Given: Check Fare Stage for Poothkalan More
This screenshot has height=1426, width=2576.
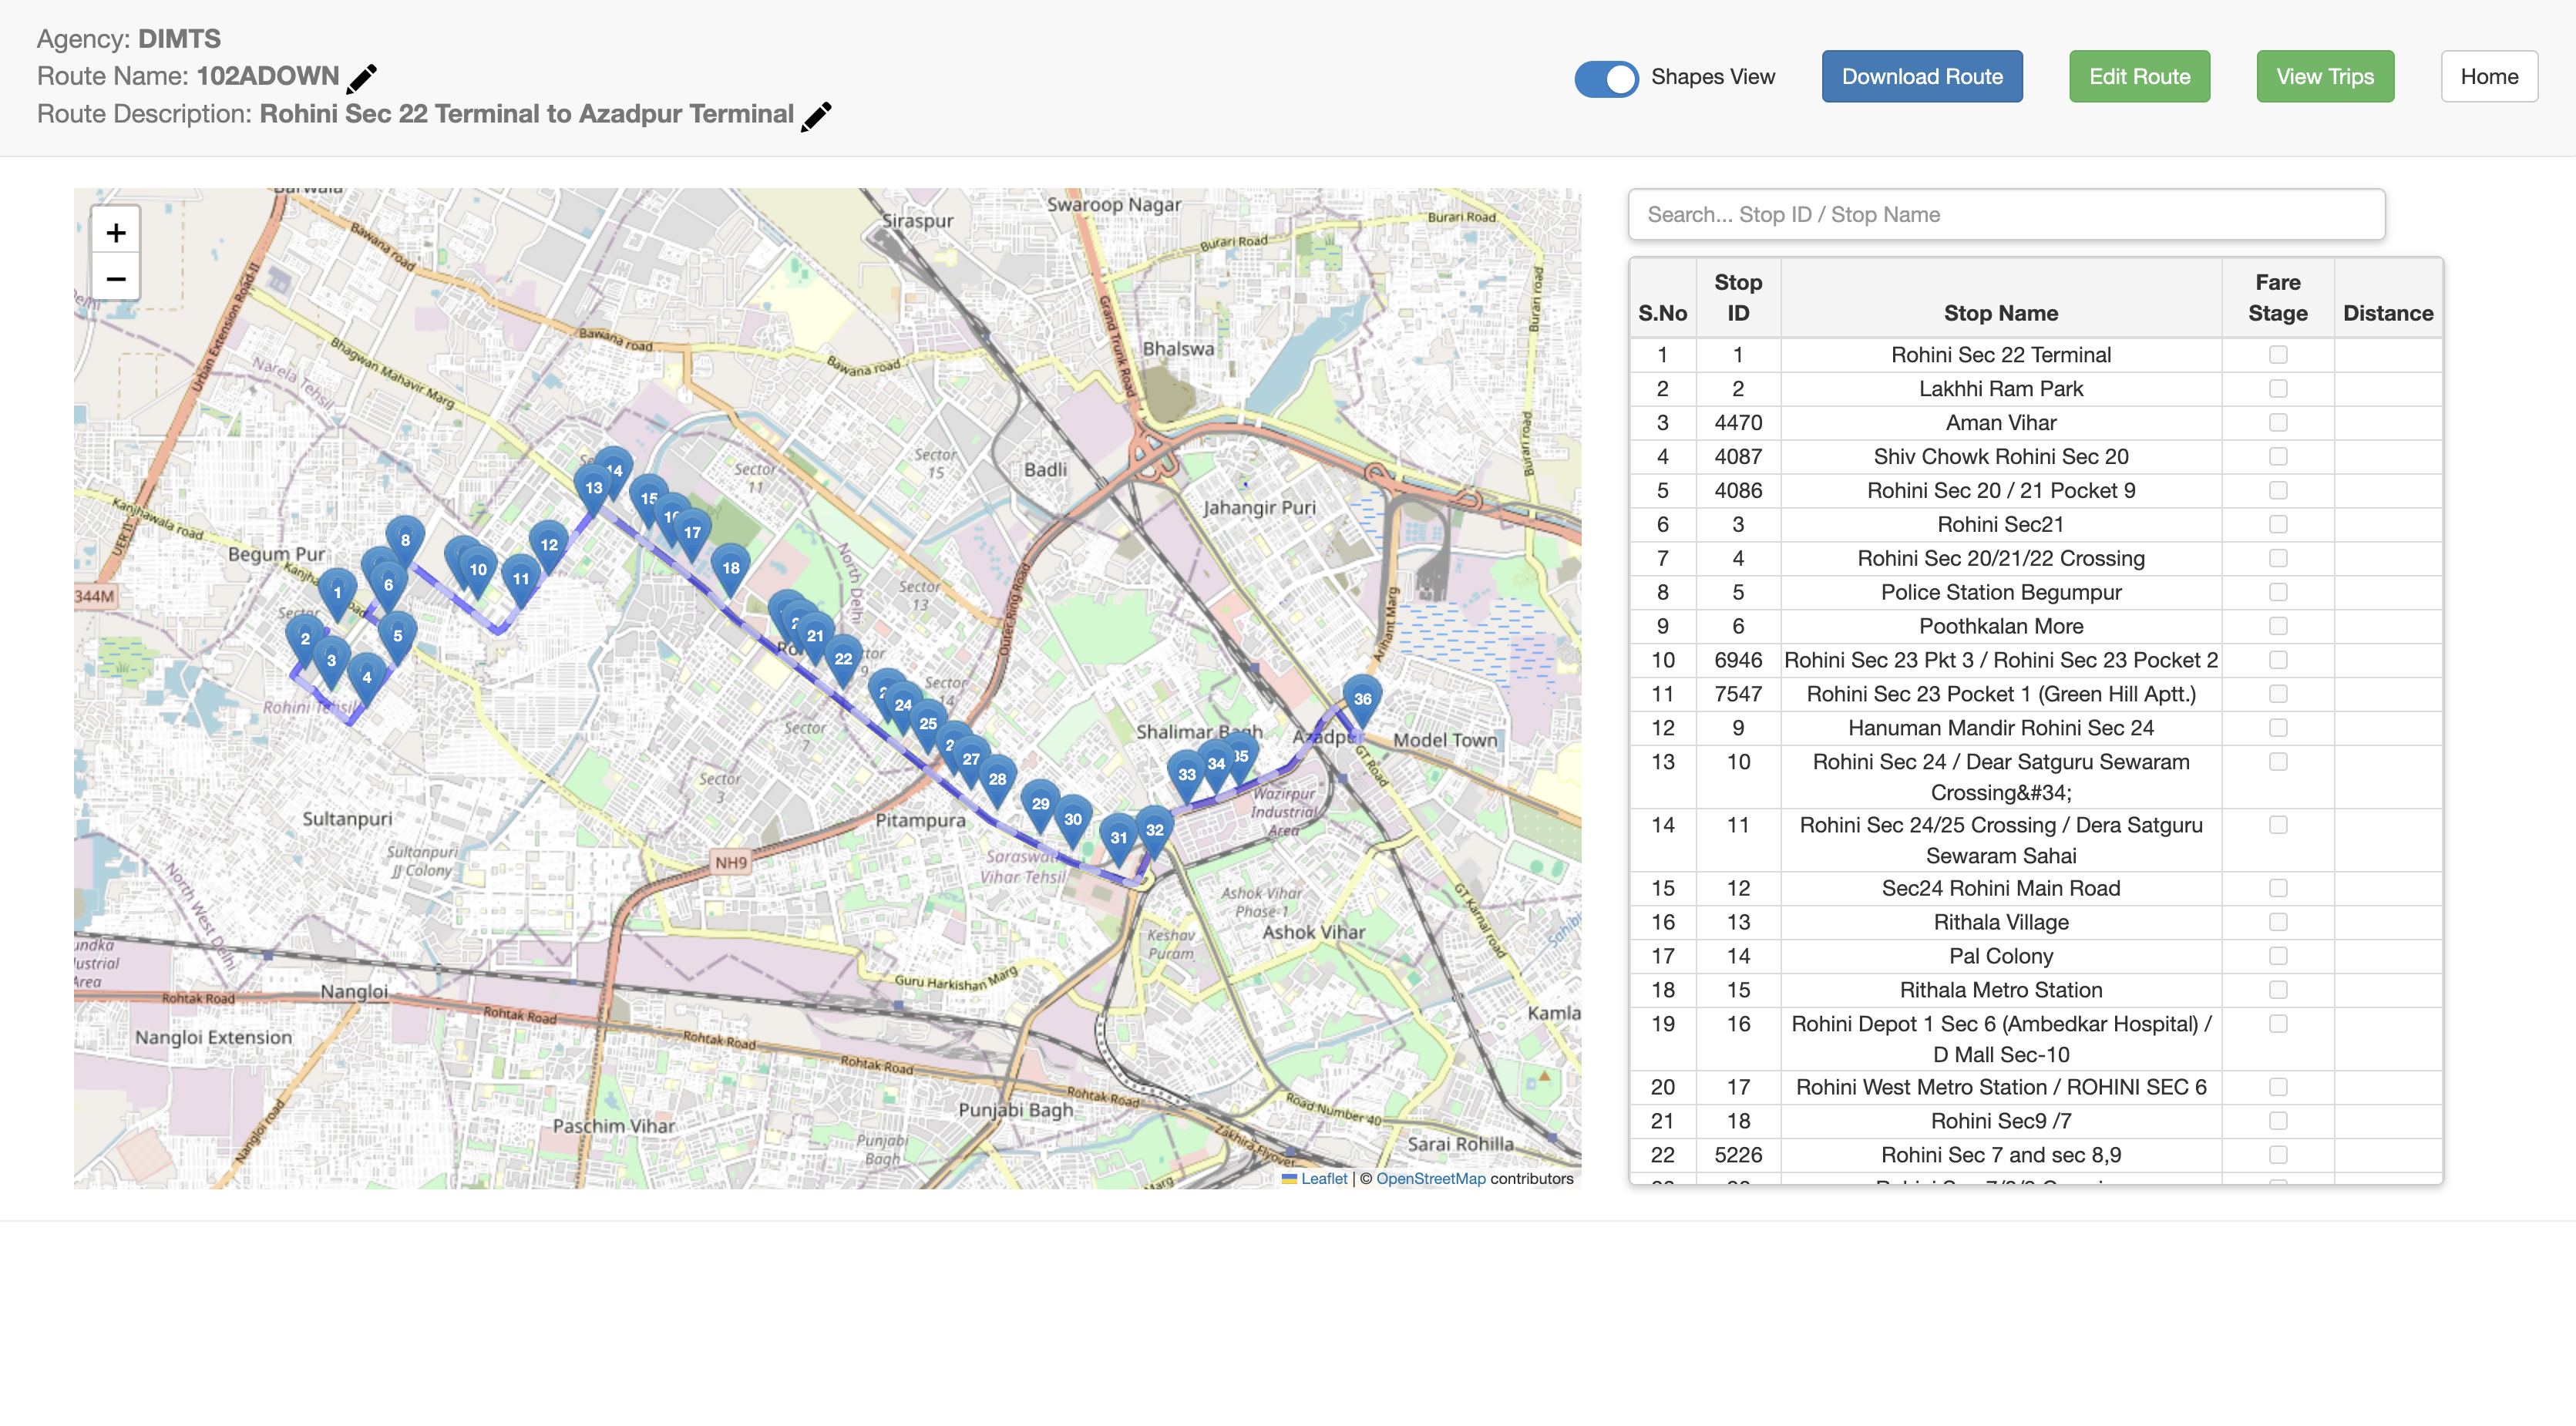Looking at the screenshot, I should 2278,627.
